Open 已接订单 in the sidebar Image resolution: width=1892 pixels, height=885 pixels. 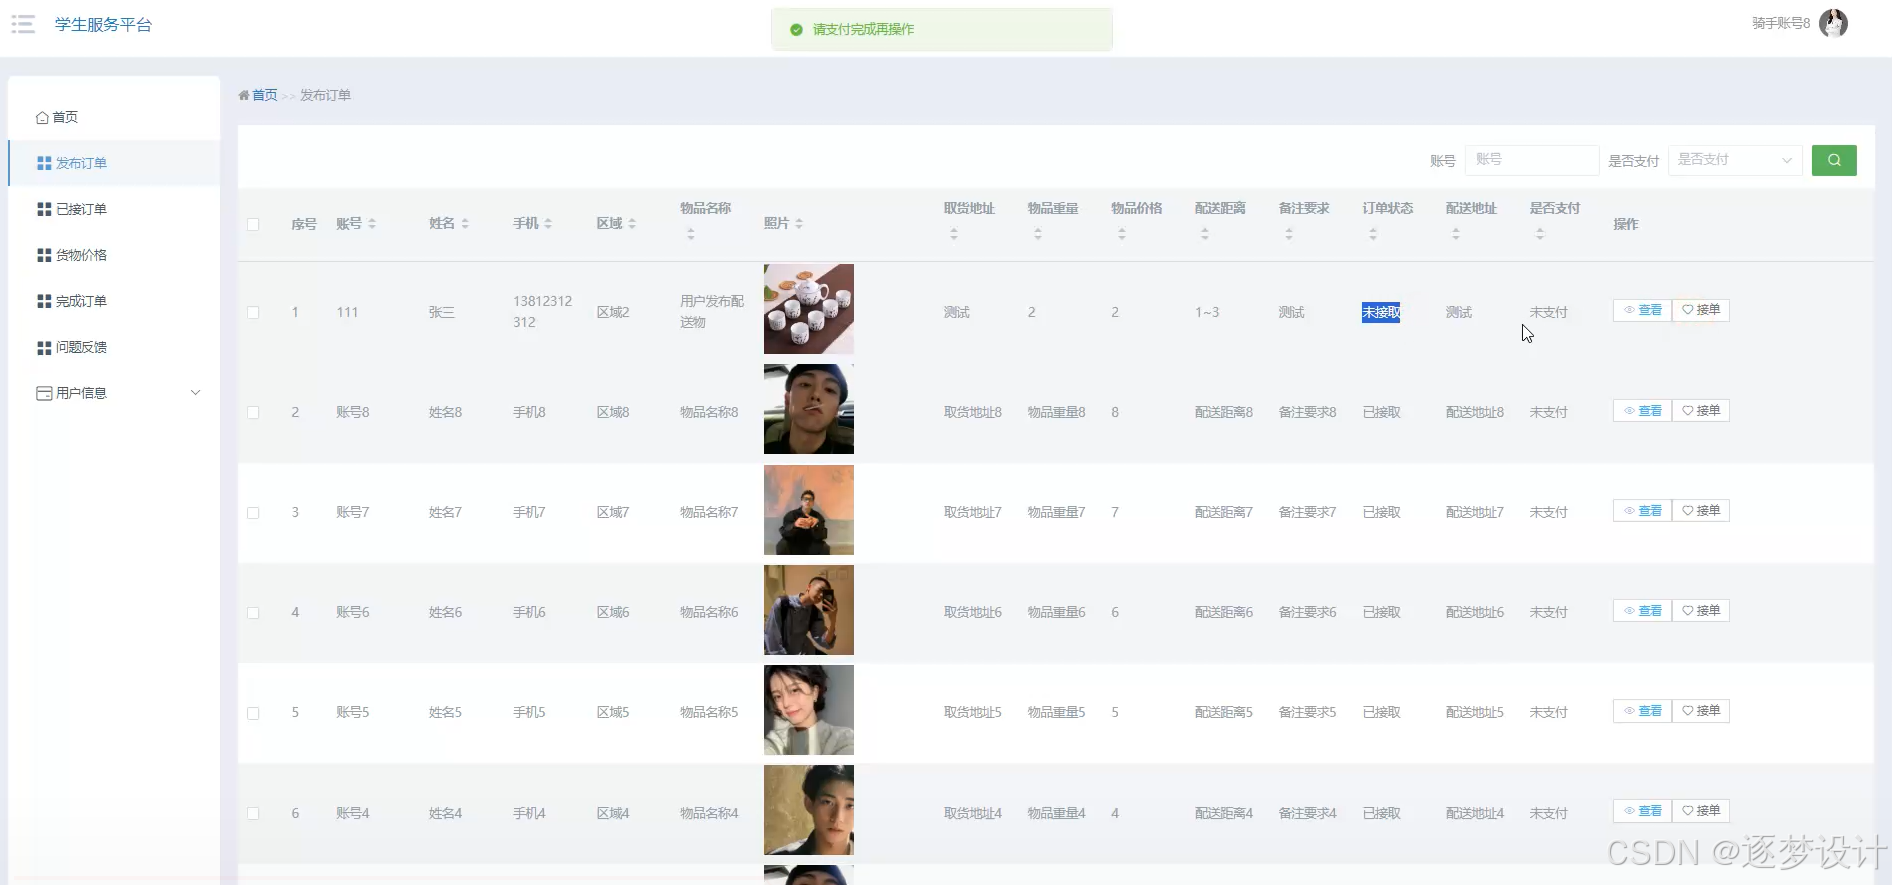pyautogui.click(x=114, y=209)
